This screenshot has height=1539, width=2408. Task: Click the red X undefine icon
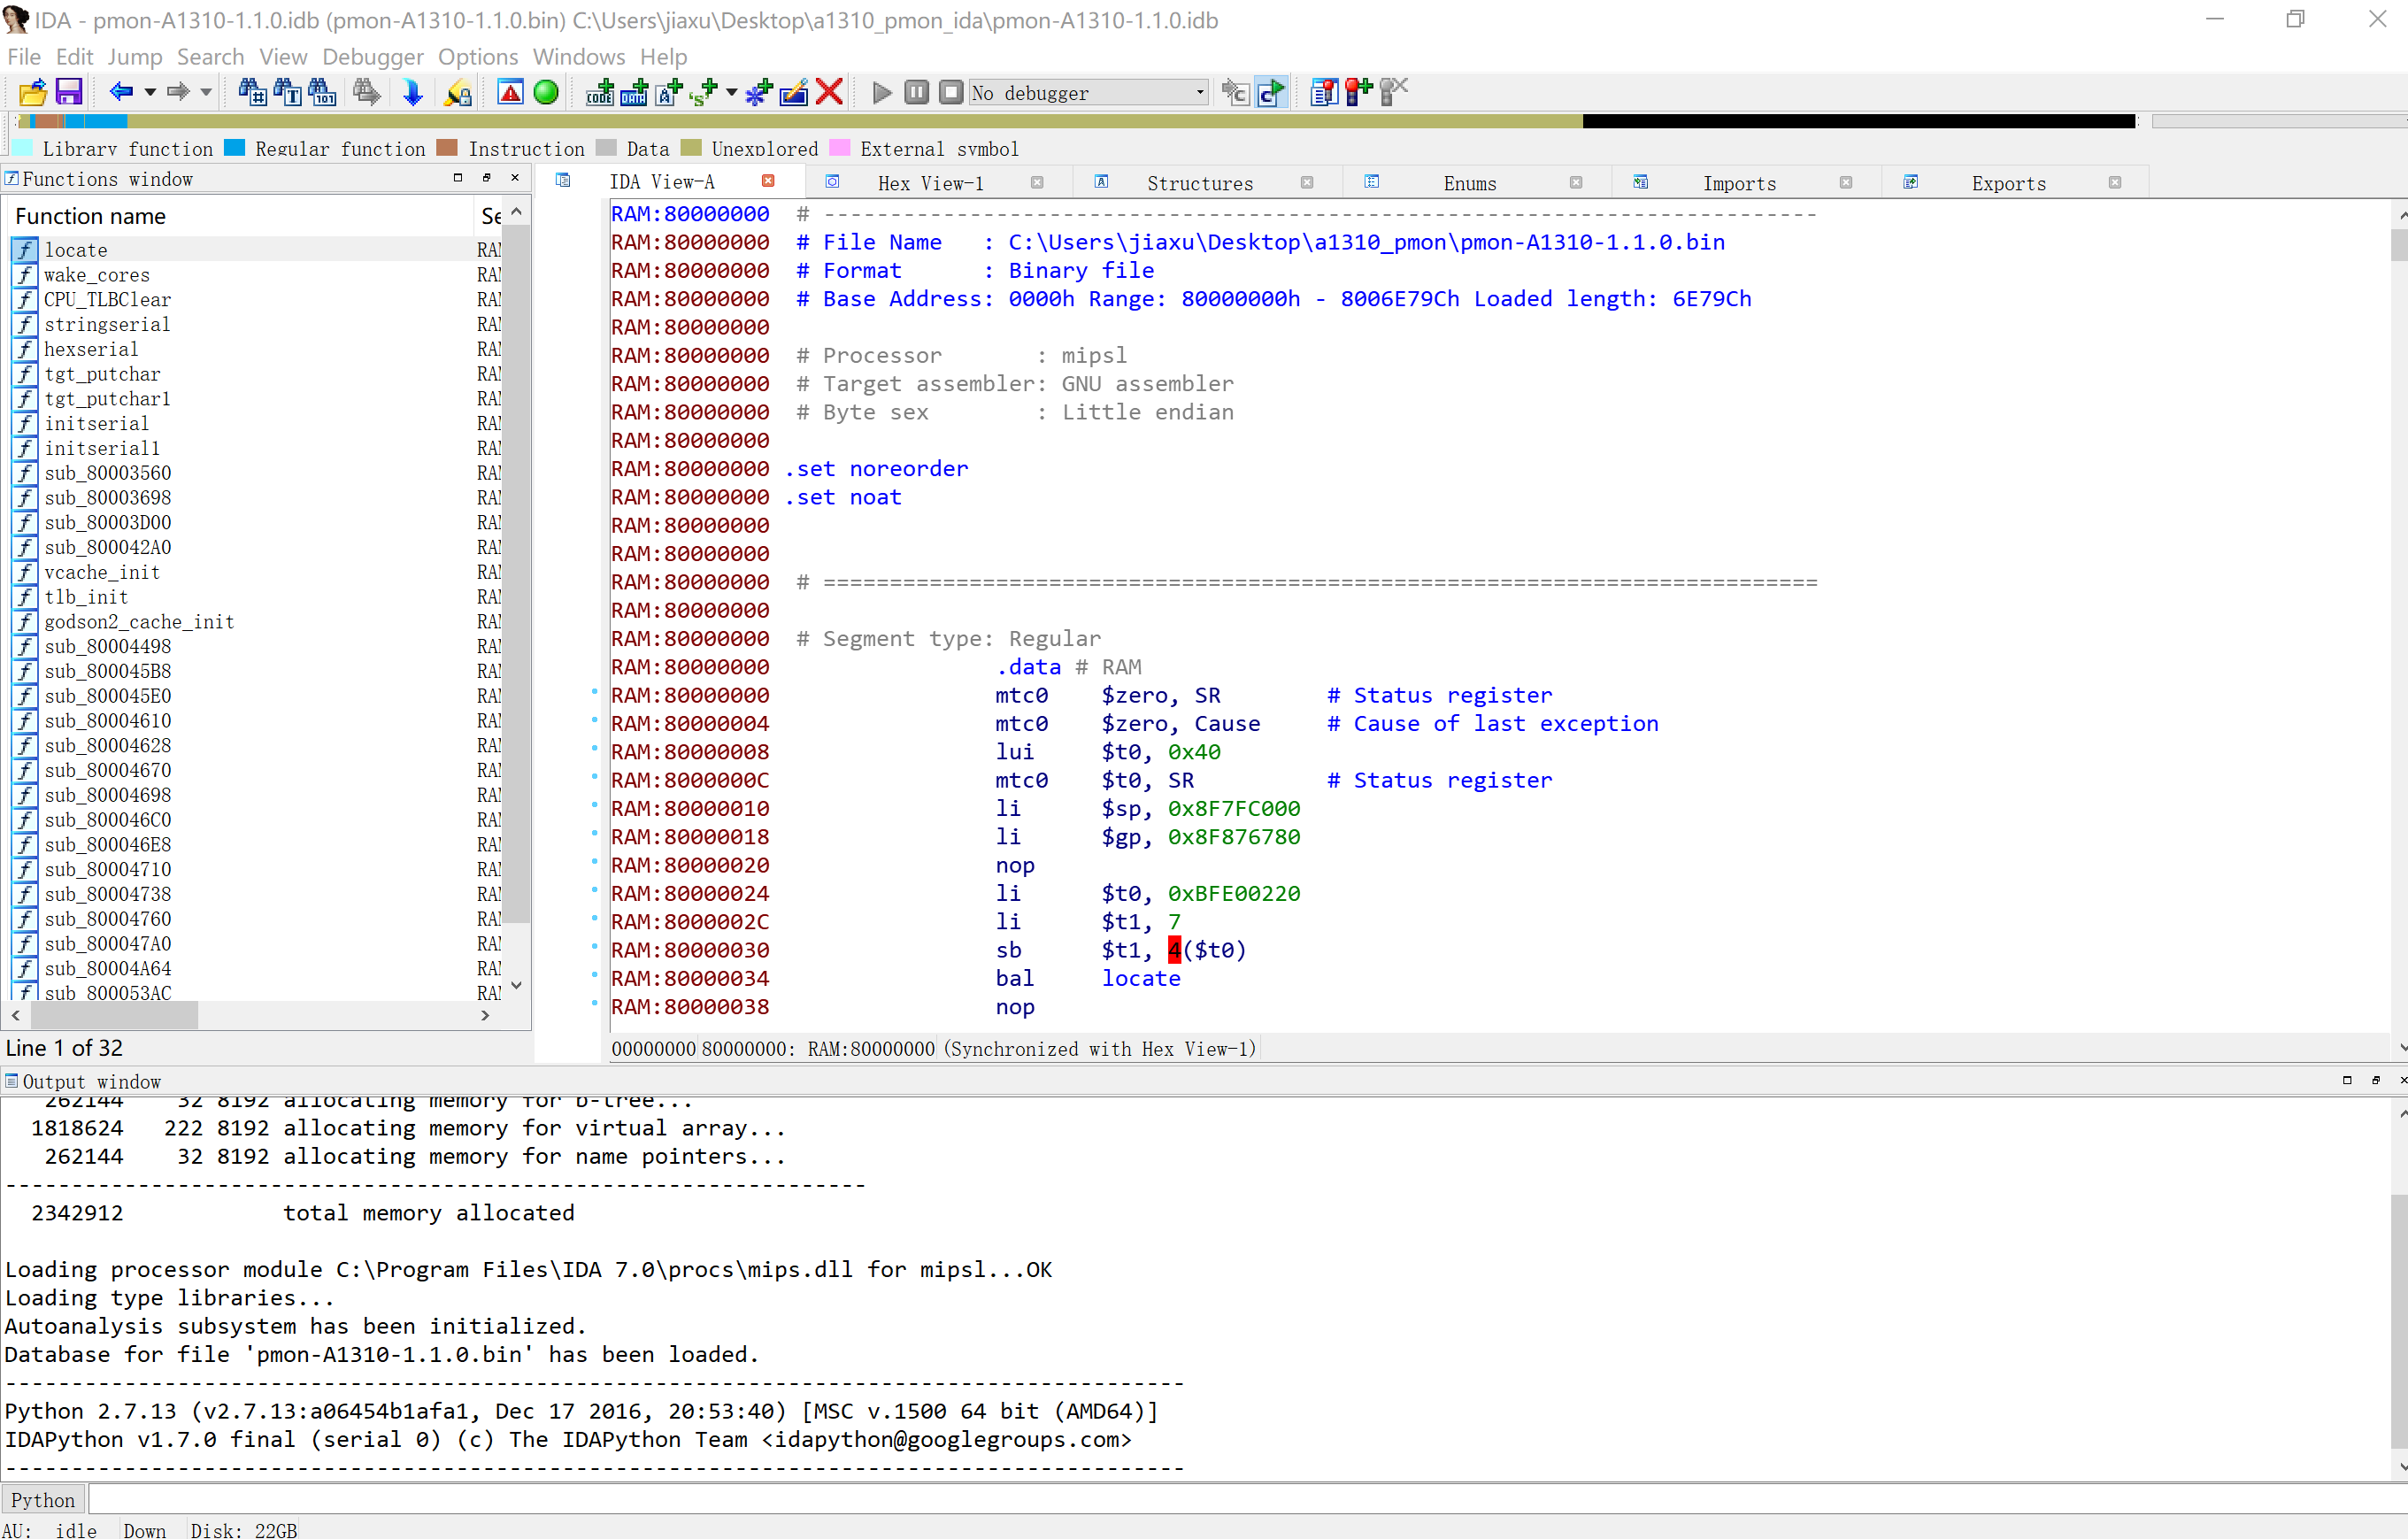[x=829, y=92]
